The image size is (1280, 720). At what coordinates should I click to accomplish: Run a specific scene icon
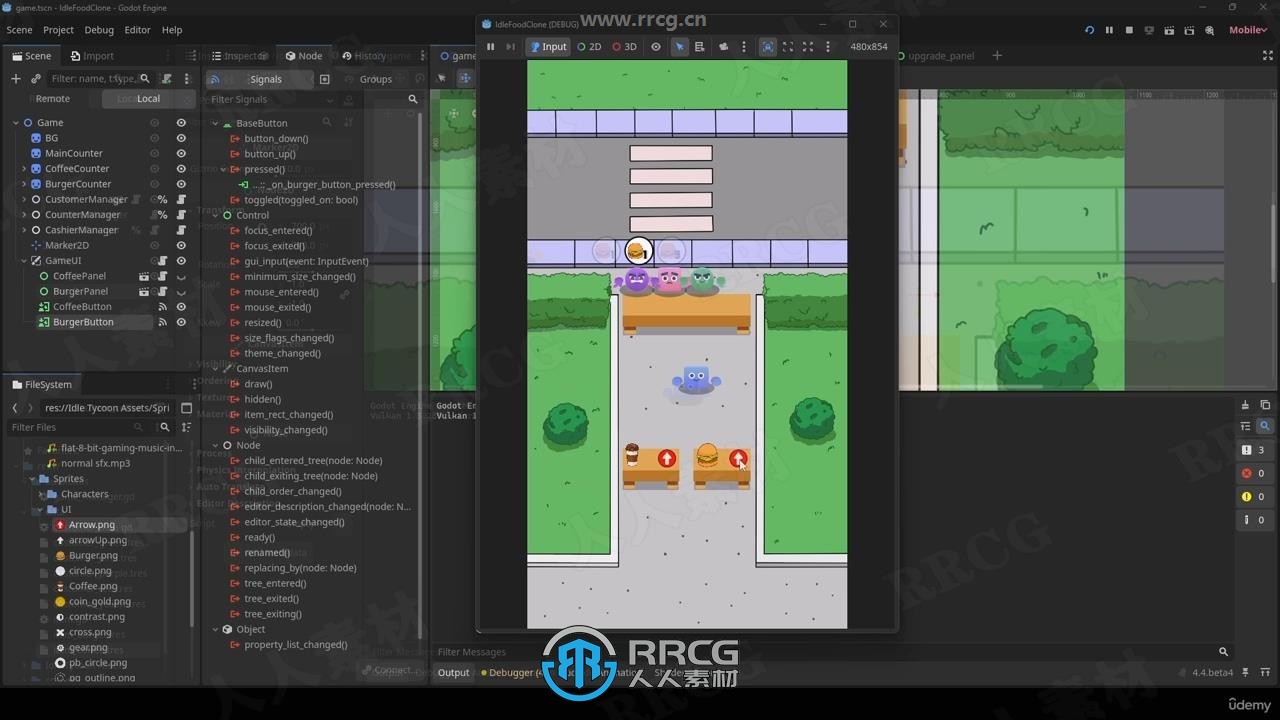coord(1189,30)
